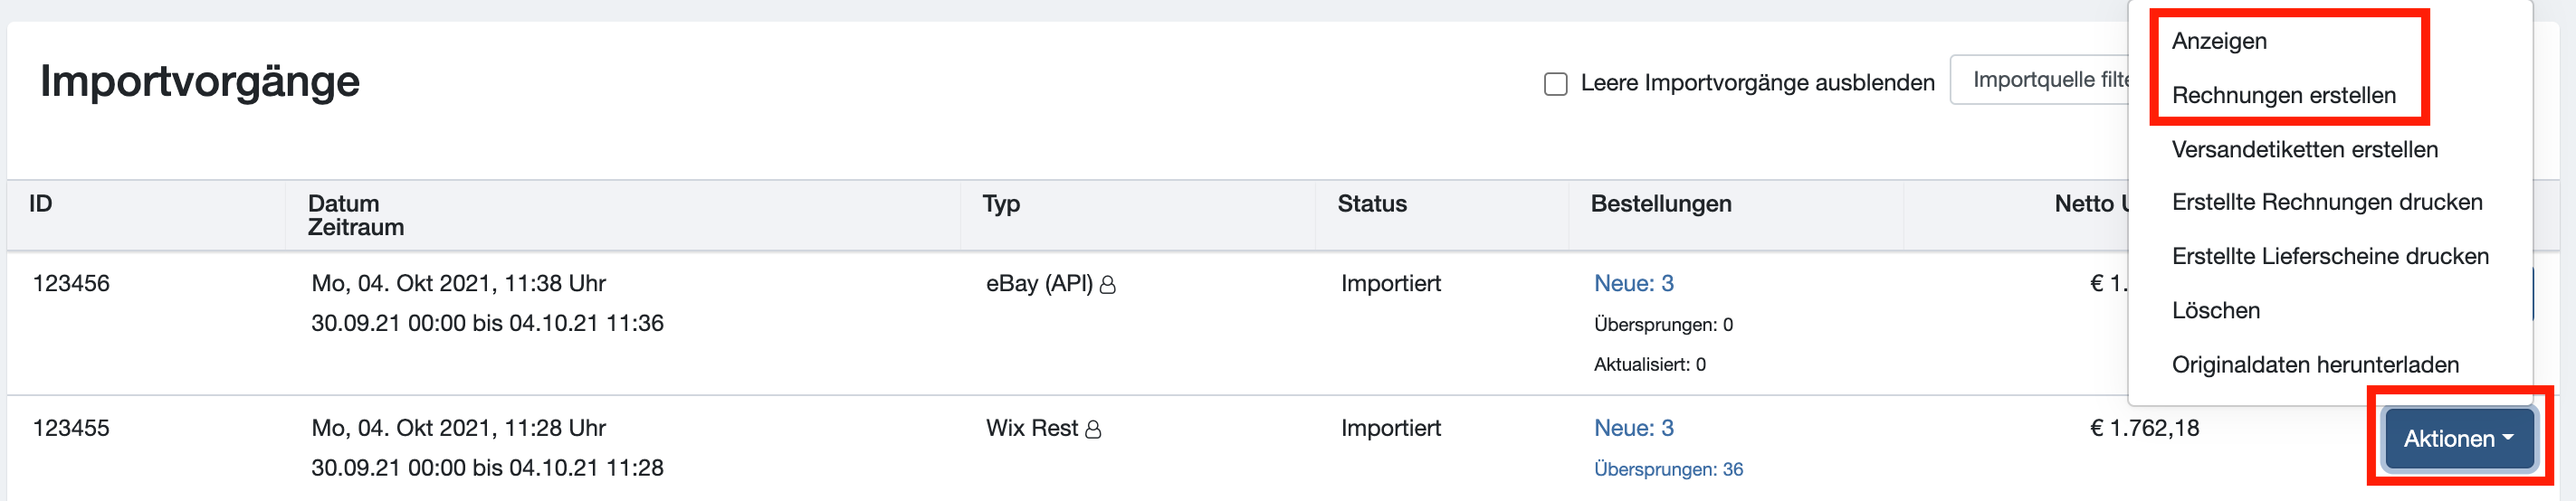
Task: Click the ID column header
Action: point(40,204)
